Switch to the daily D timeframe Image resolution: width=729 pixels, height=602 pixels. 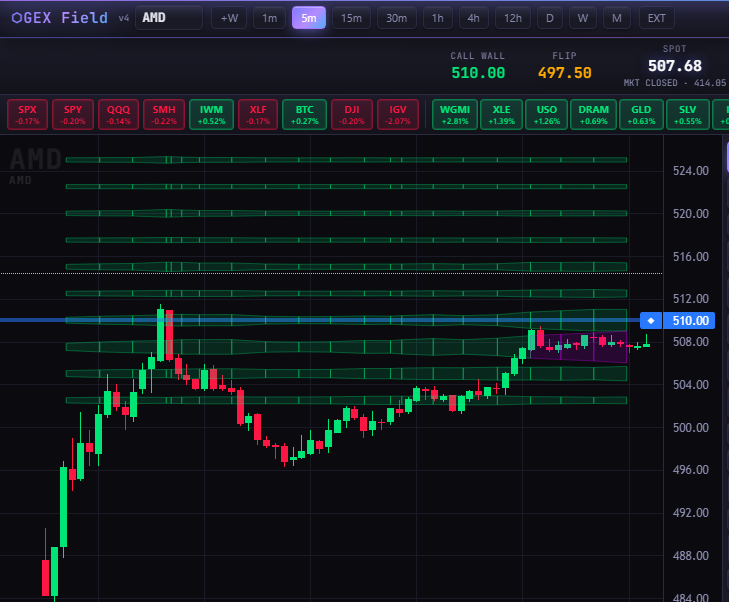(550, 18)
